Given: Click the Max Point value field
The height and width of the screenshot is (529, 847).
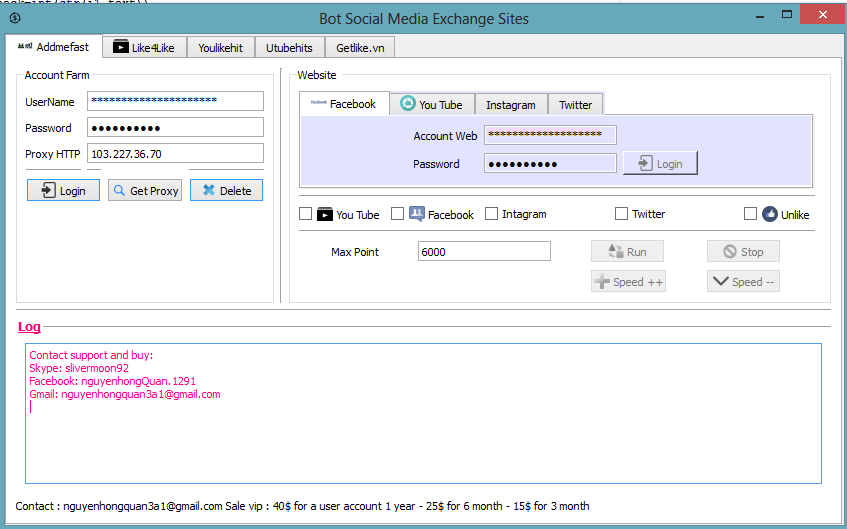Looking at the screenshot, I should [x=484, y=251].
